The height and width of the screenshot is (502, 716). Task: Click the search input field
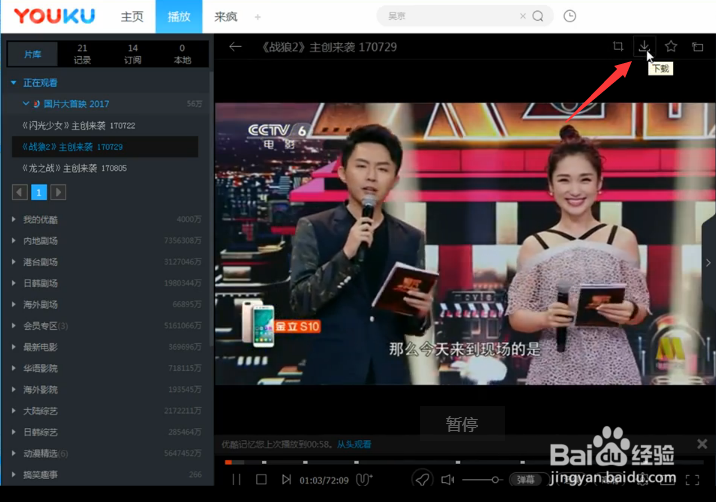452,16
